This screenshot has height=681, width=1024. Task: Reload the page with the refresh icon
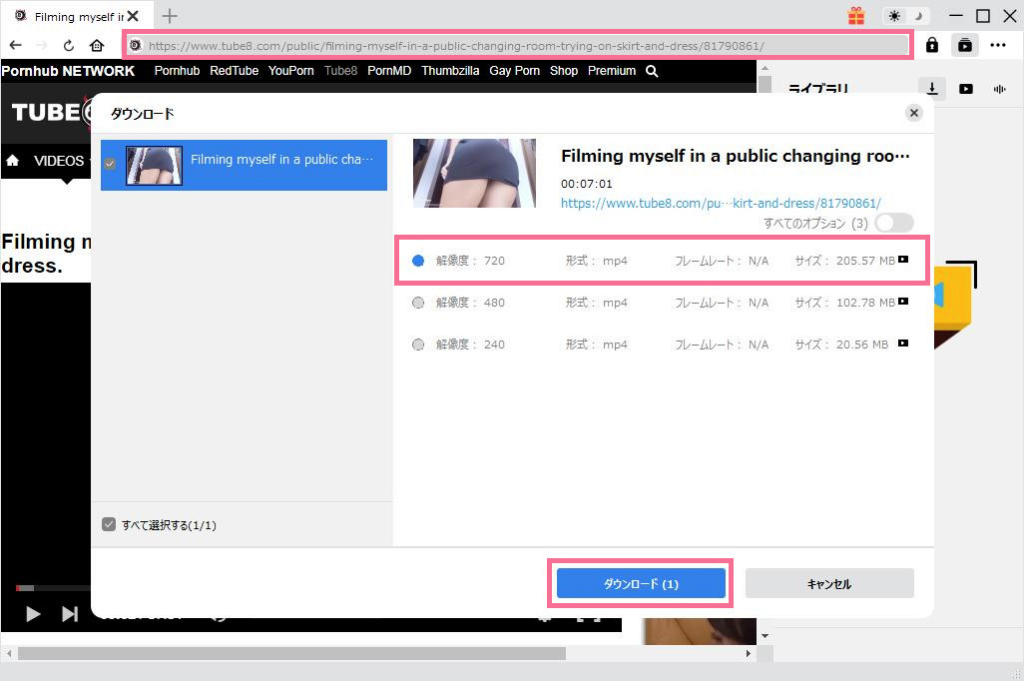[x=69, y=45]
